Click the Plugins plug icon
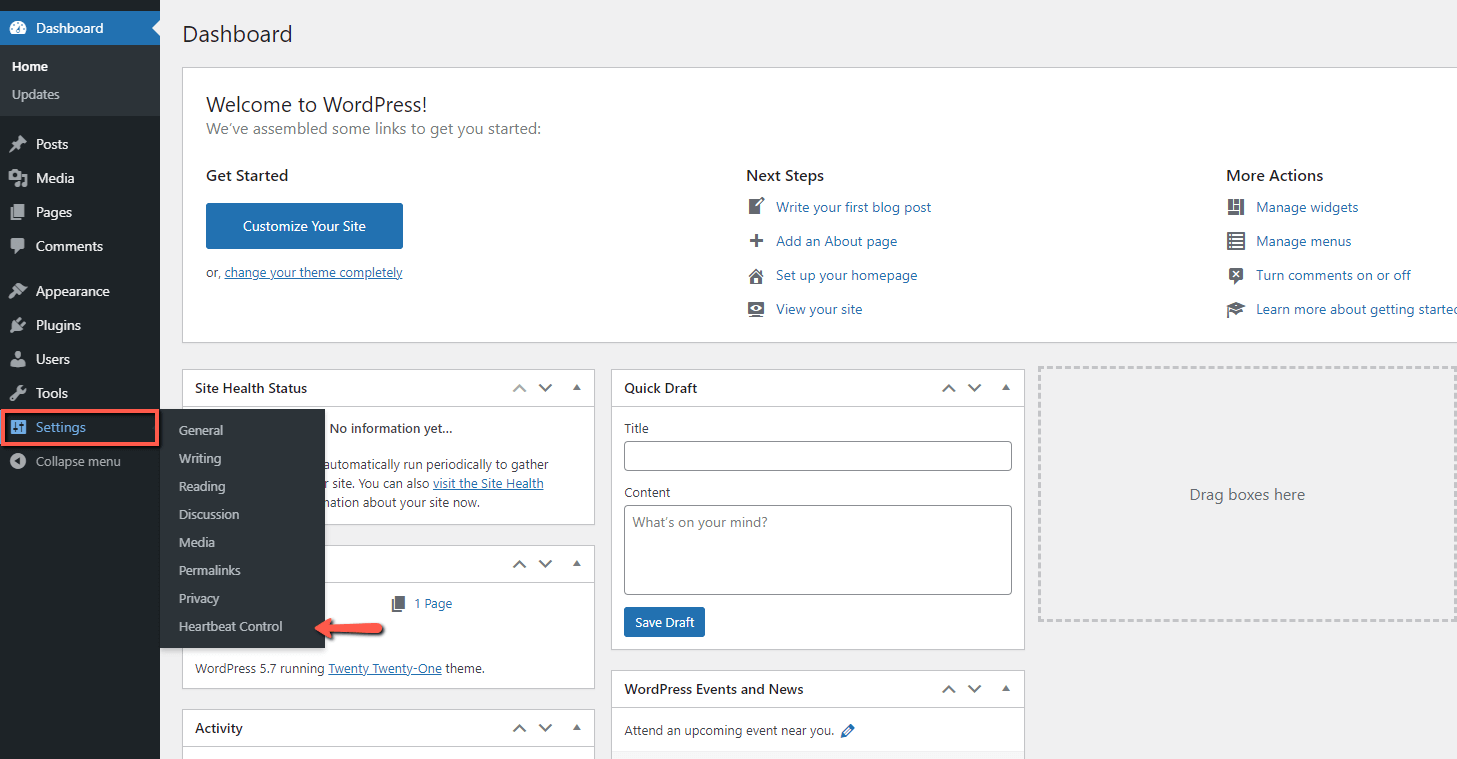 pyautogui.click(x=18, y=325)
